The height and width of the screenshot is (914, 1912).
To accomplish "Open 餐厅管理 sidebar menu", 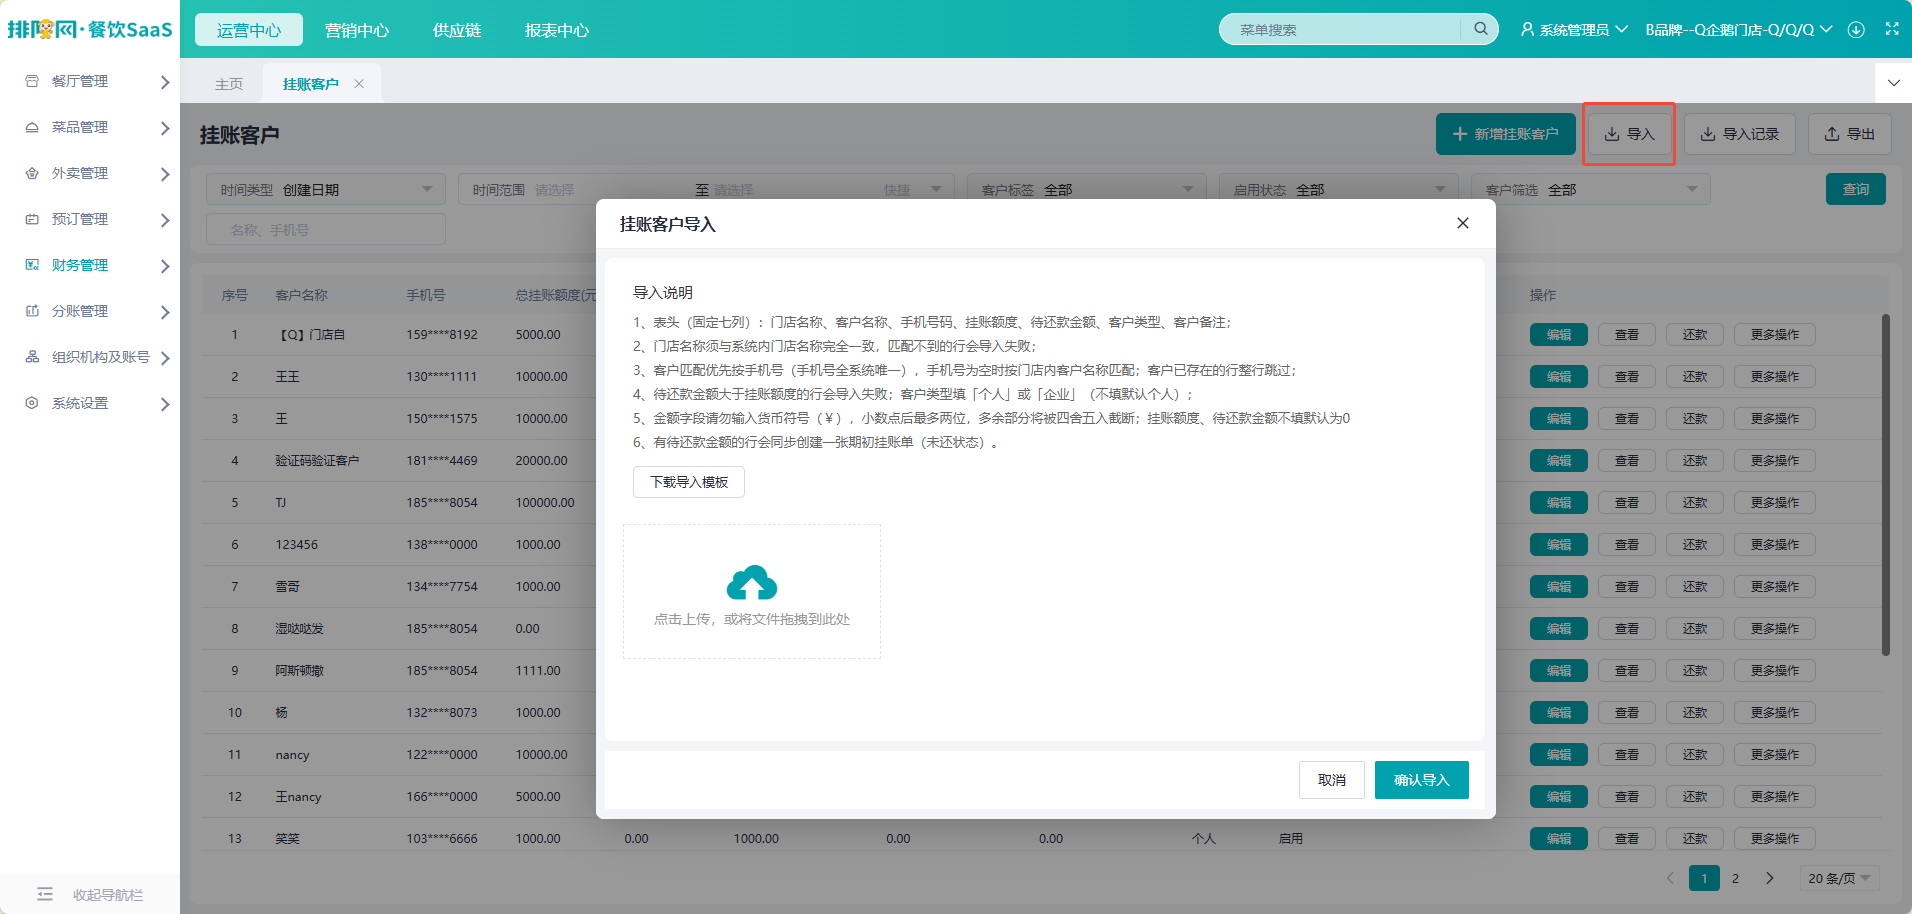I will coord(90,81).
